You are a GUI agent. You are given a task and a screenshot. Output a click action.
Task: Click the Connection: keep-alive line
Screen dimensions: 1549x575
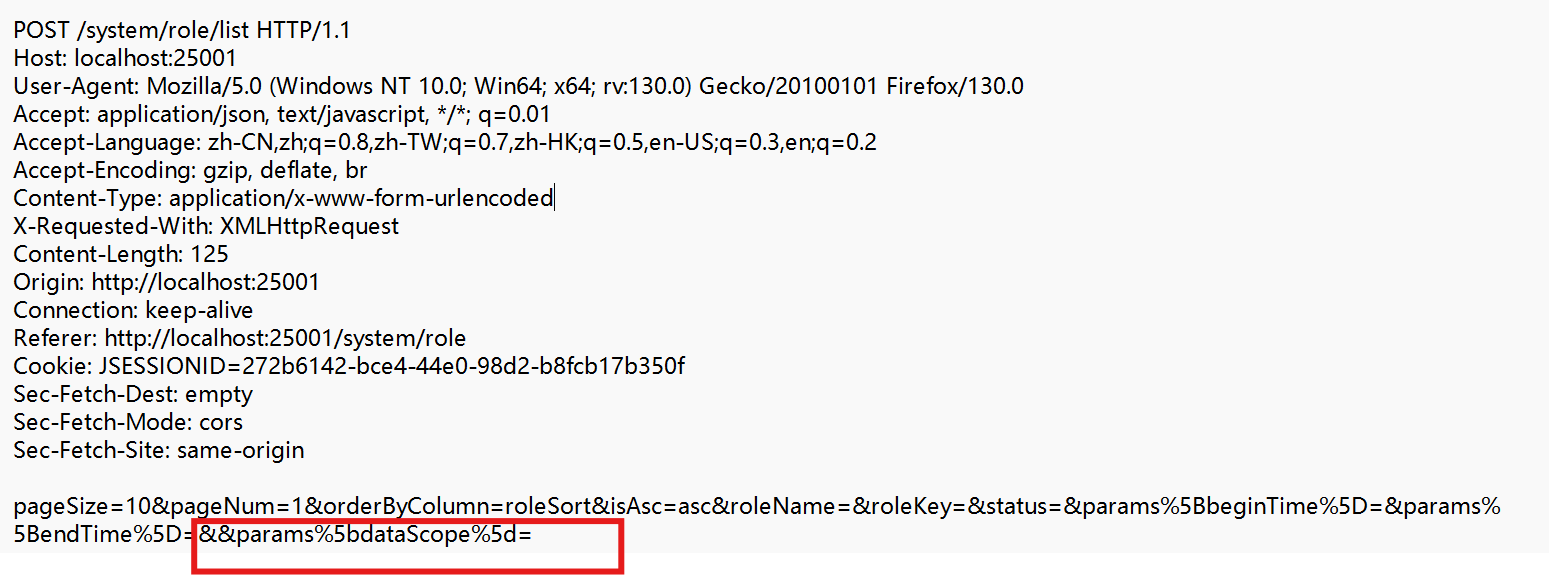tap(133, 311)
